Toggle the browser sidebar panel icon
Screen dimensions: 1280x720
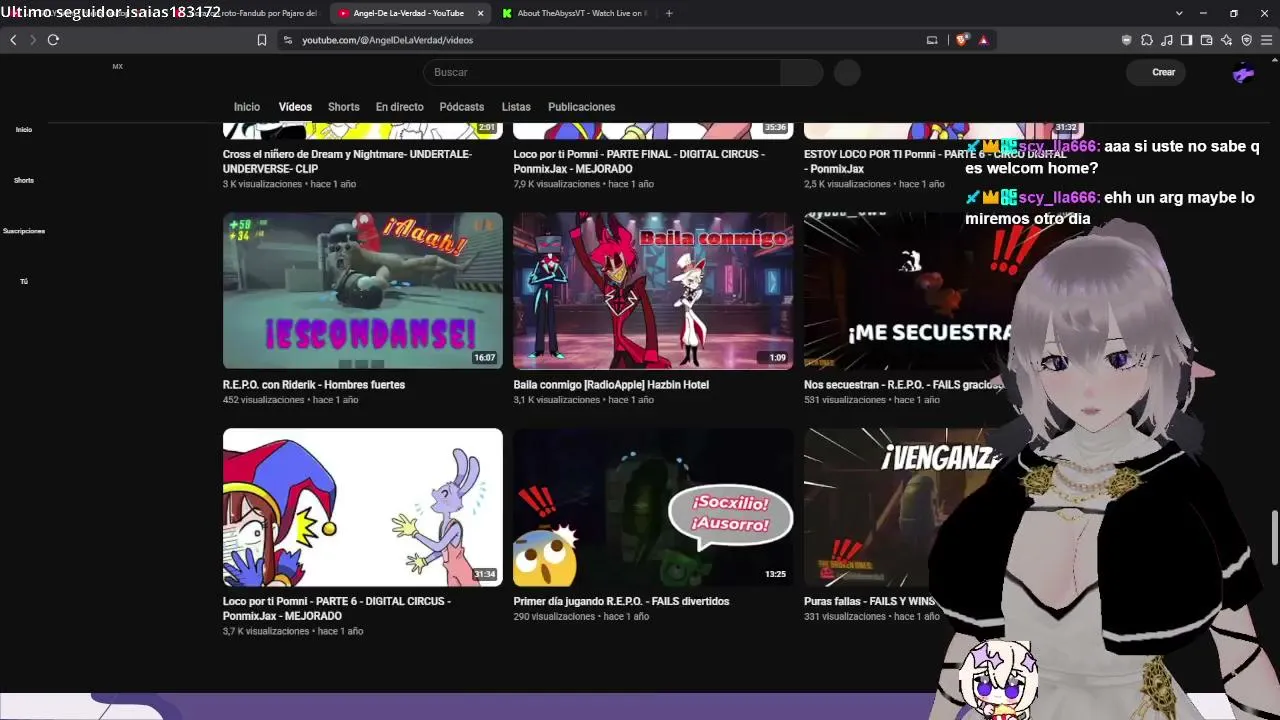click(x=1186, y=40)
